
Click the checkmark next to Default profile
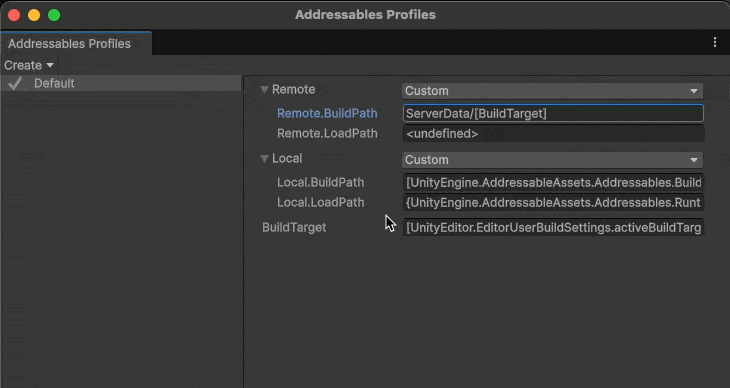click(x=15, y=83)
